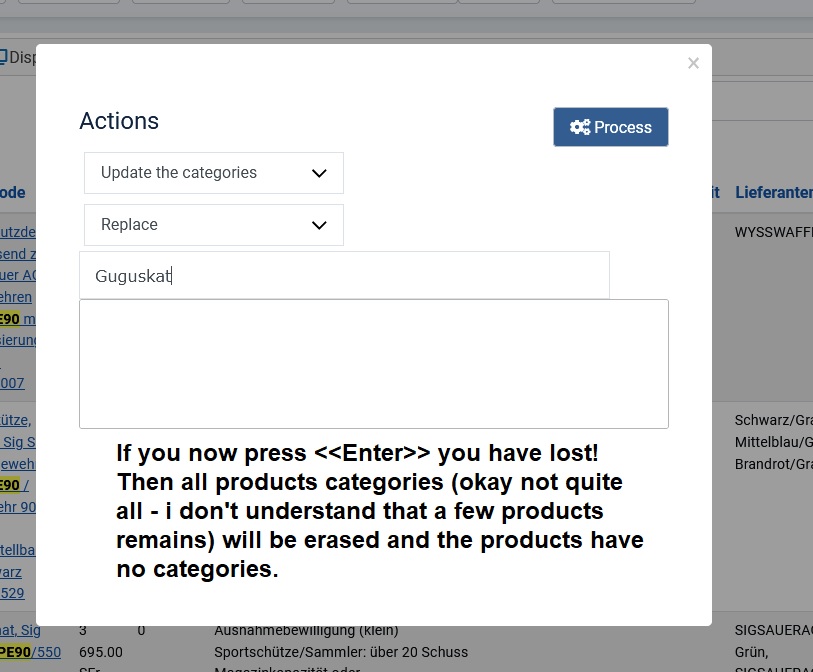This screenshot has width=813, height=672.
Task: Click the chevron of the Replace dropdown
Action: point(319,225)
